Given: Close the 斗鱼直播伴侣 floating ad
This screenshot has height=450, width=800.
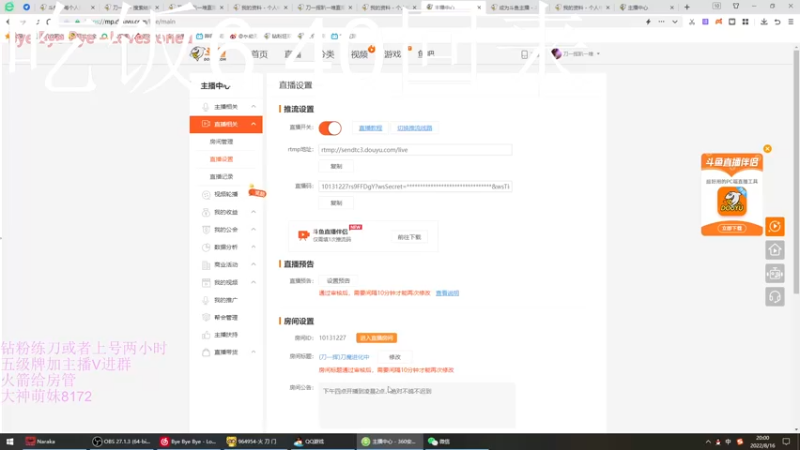Looking at the screenshot, I should pyautogui.click(x=767, y=149).
